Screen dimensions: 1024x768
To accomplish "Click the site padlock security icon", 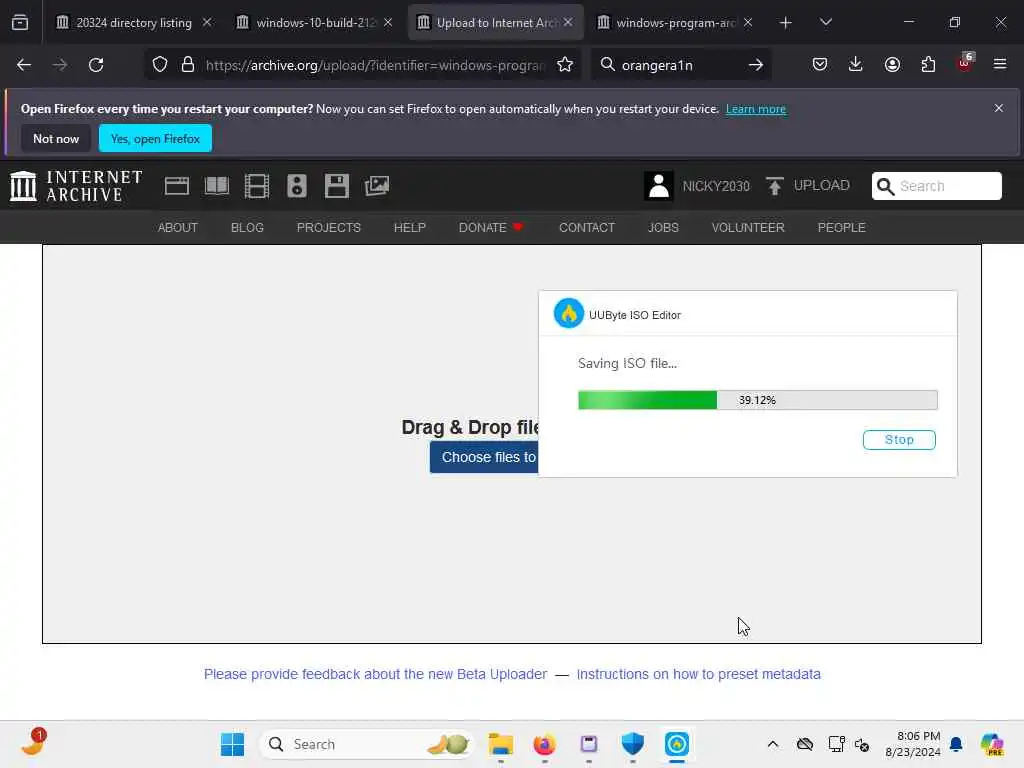I will (x=188, y=65).
